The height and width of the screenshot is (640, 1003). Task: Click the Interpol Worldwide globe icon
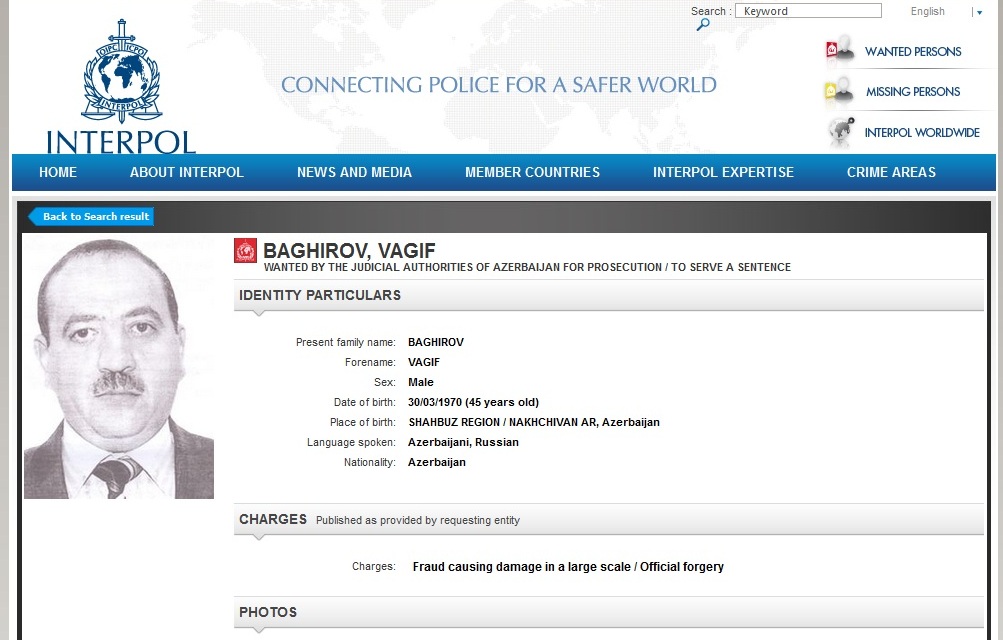tap(841, 131)
